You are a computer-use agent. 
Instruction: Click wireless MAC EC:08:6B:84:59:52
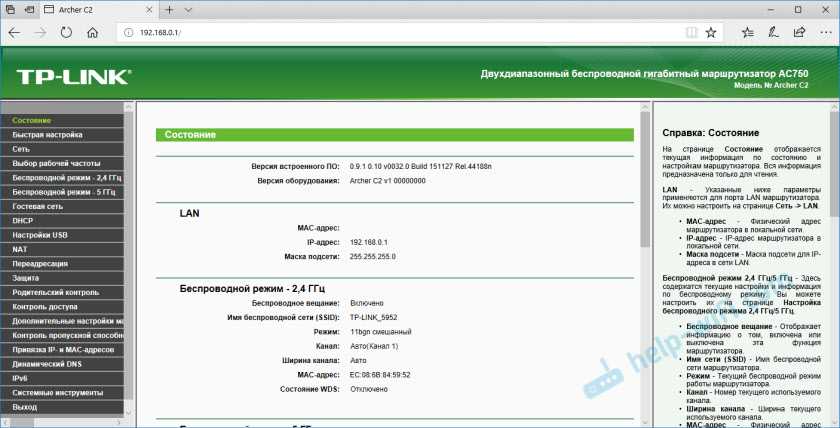[380, 375]
